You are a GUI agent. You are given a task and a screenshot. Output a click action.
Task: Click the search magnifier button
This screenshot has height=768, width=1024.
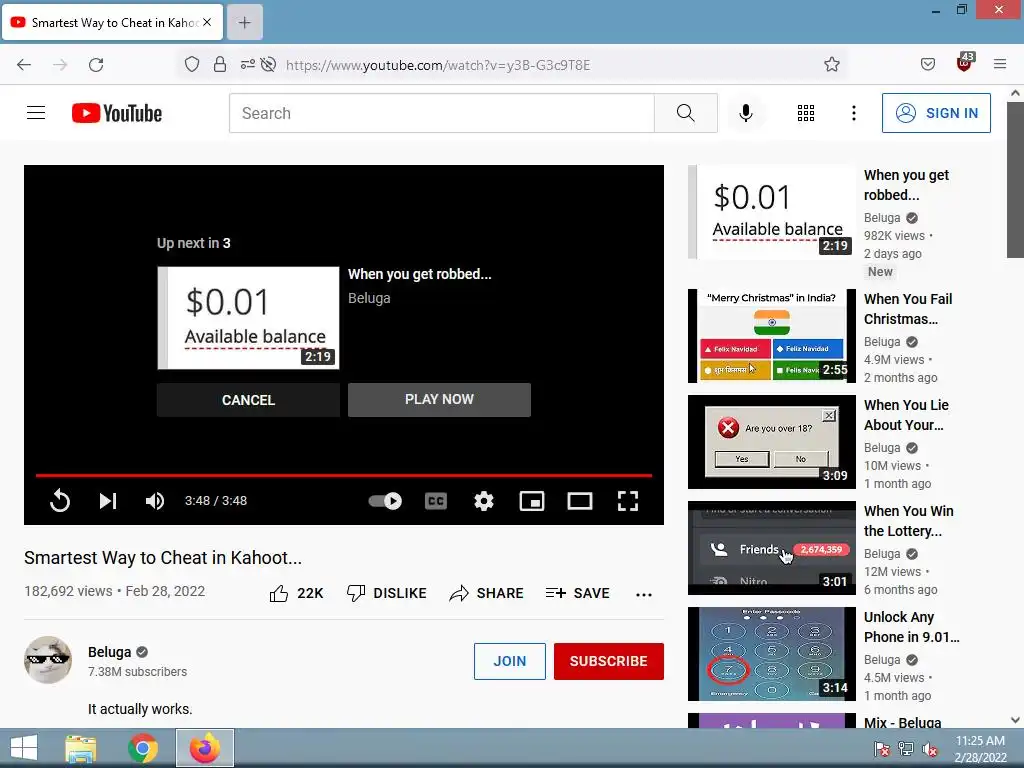[686, 113]
